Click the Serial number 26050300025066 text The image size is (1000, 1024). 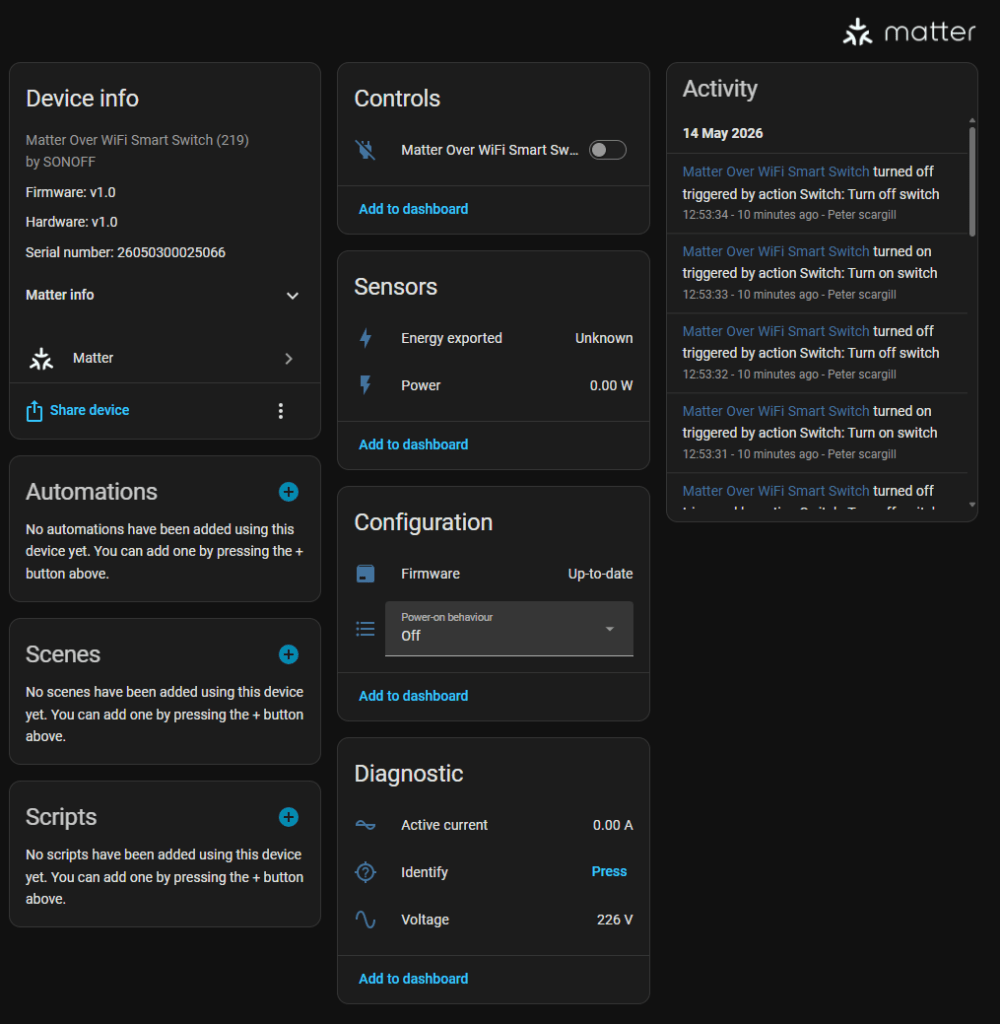click(125, 253)
